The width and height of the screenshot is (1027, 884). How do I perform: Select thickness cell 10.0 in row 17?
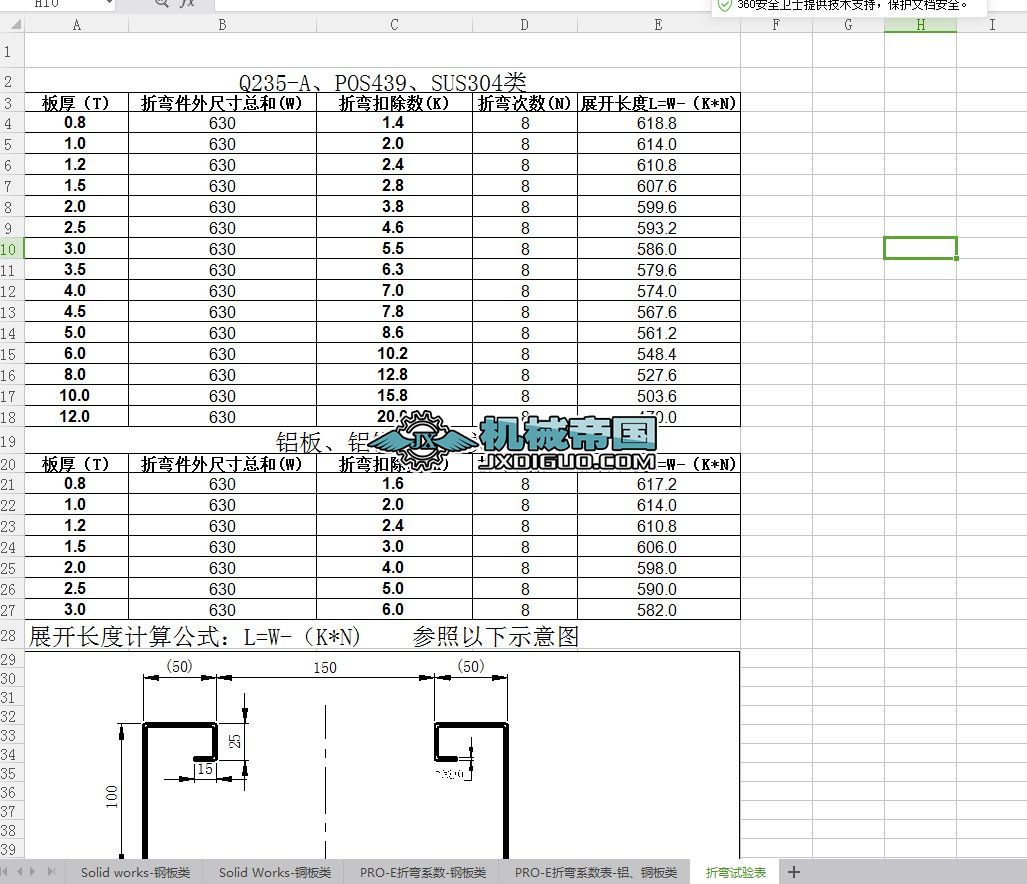click(77, 396)
